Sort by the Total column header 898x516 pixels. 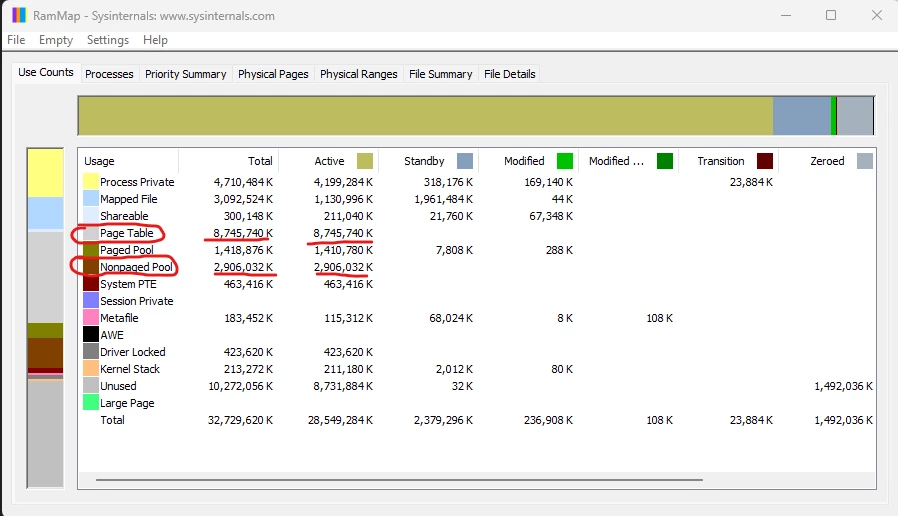tap(229, 161)
